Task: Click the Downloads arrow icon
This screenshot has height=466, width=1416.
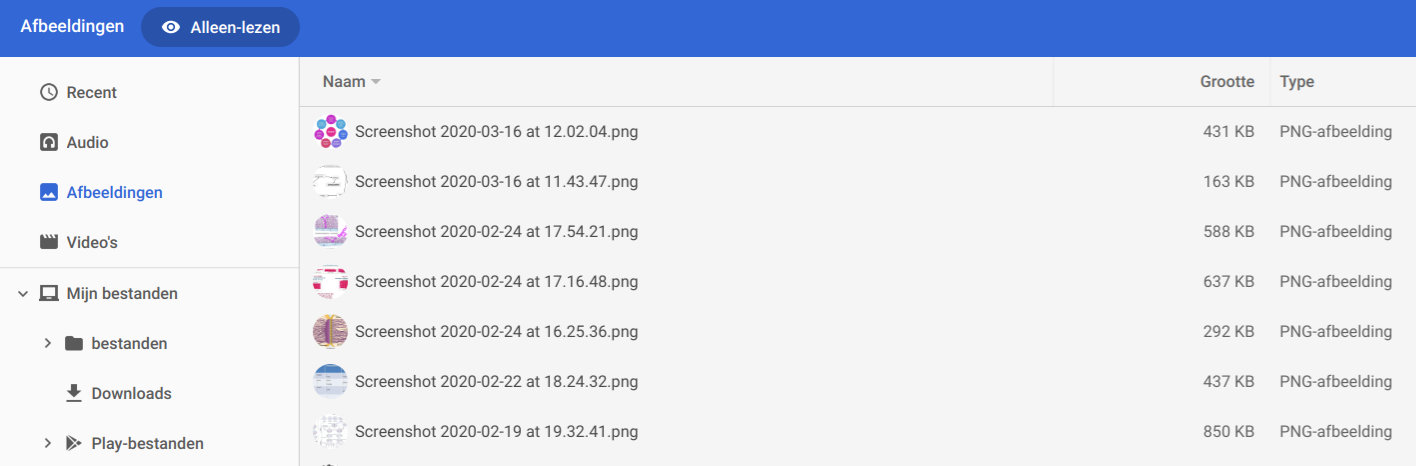Action: 73,394
